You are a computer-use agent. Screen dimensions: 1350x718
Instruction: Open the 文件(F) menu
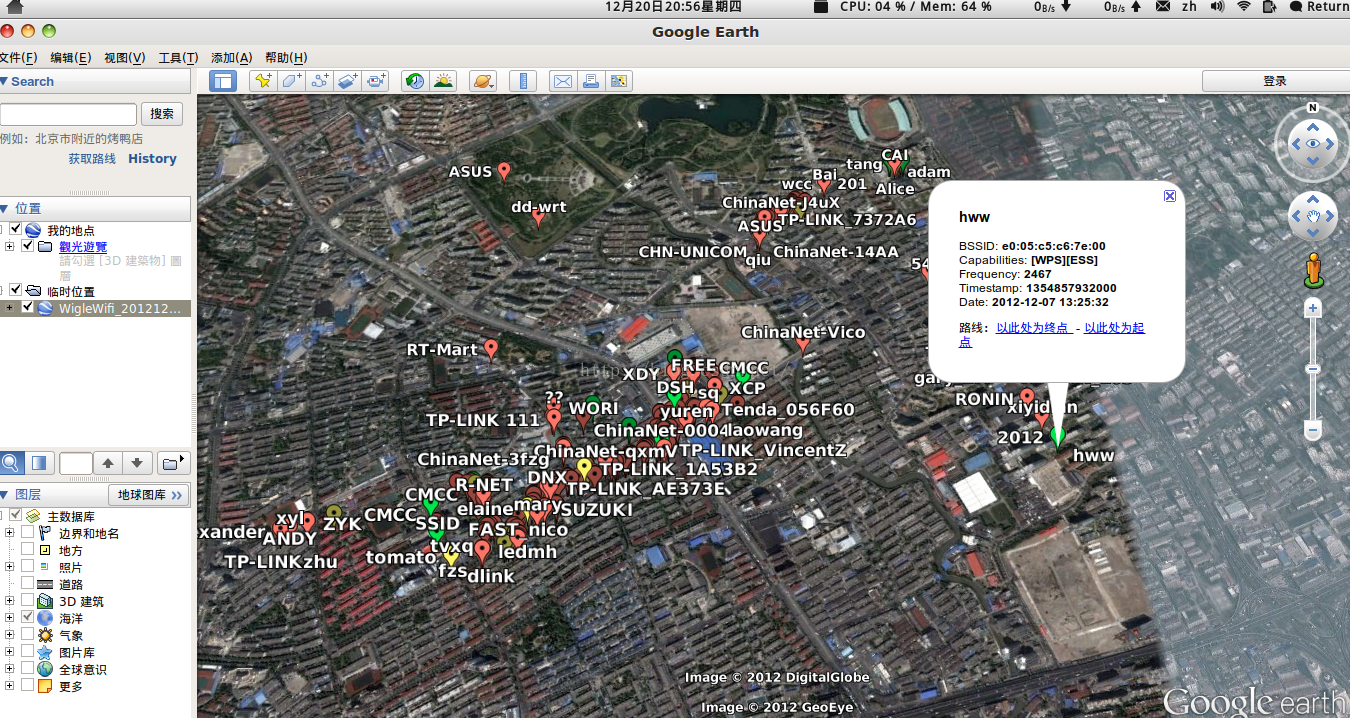(x=18, y=58)
